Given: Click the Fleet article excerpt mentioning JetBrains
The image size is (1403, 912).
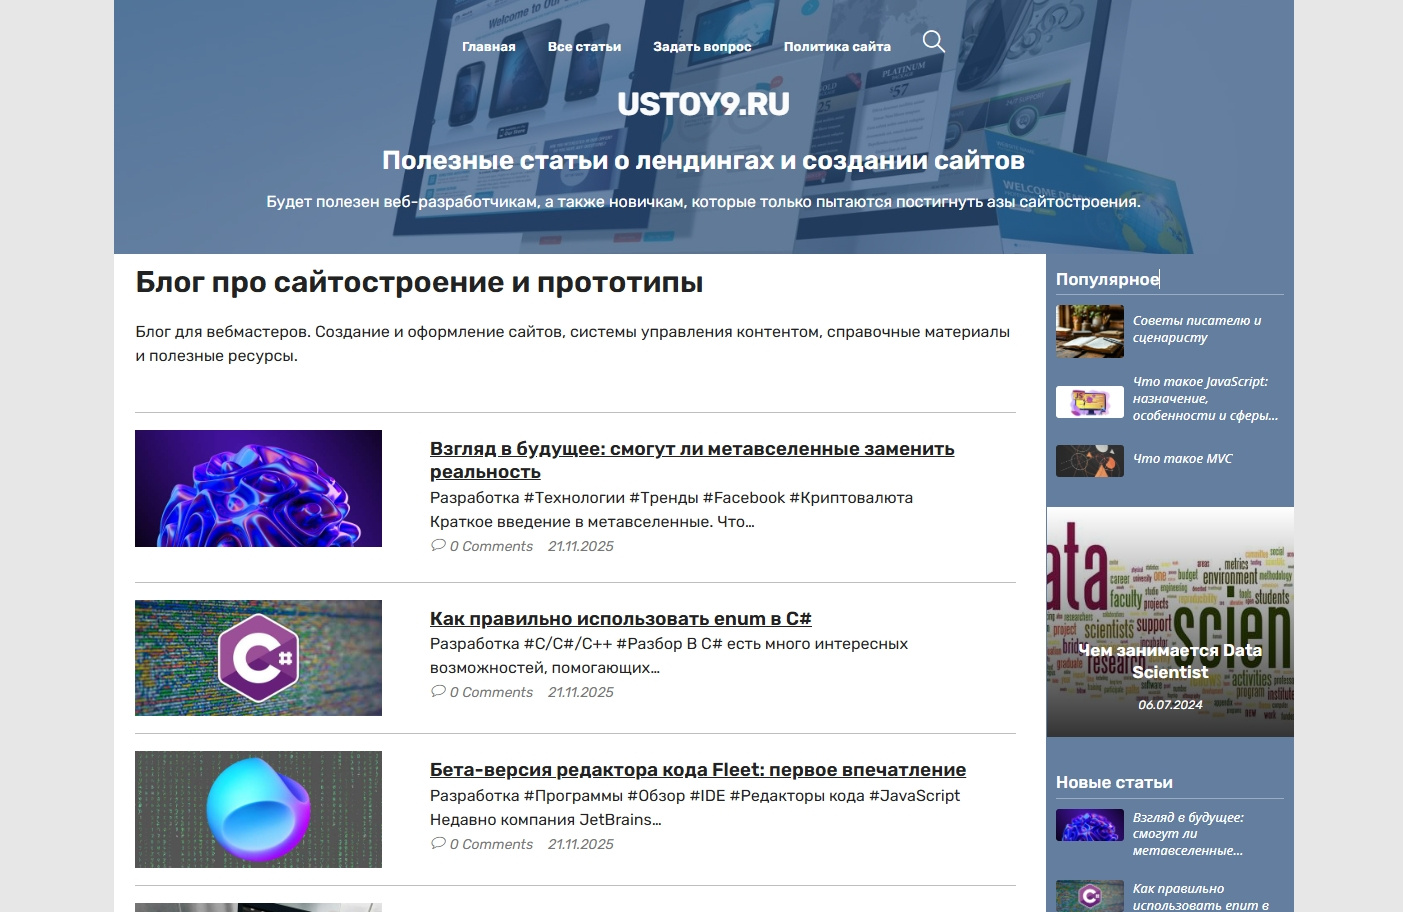Looking at the screenshot, I should click(x=695, y=807).
